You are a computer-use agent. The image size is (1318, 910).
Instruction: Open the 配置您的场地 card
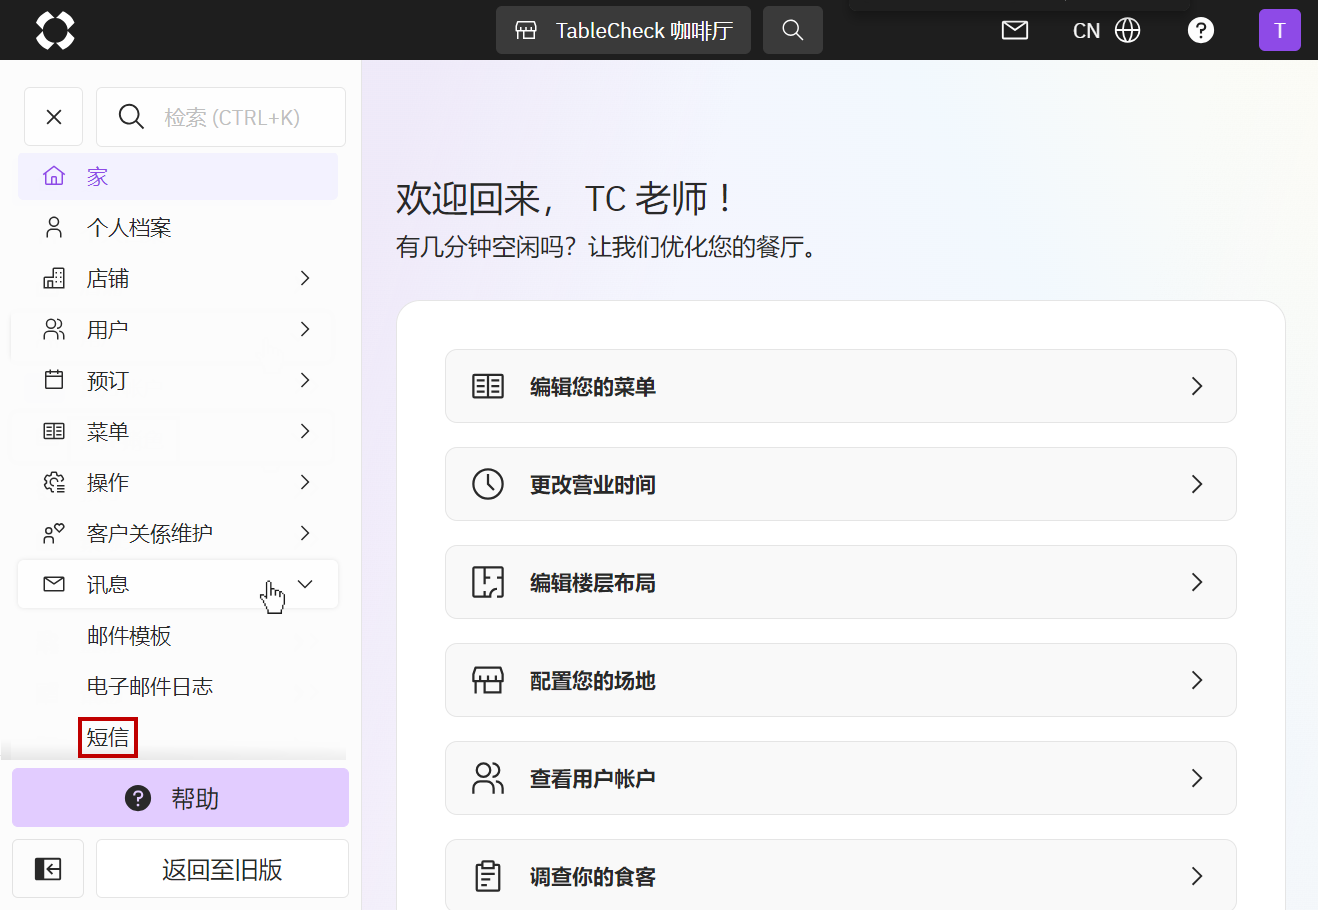click(x=841, y=680)
